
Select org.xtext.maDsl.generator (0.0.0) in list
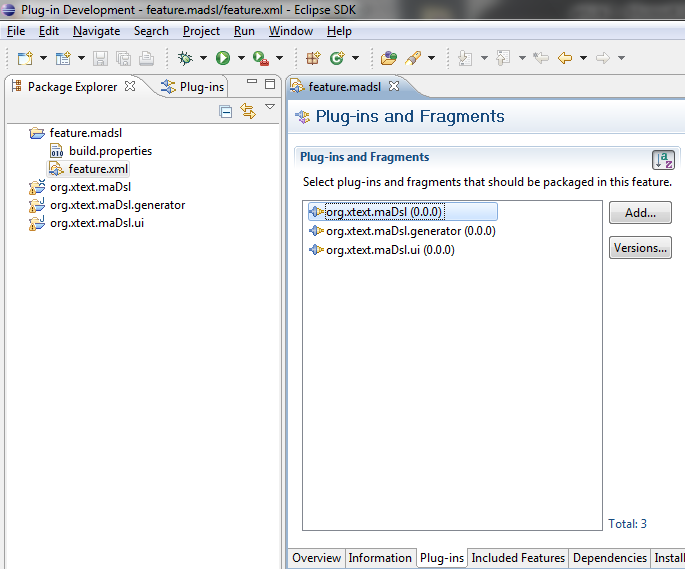pyautogui.click(x=410, y=231)
